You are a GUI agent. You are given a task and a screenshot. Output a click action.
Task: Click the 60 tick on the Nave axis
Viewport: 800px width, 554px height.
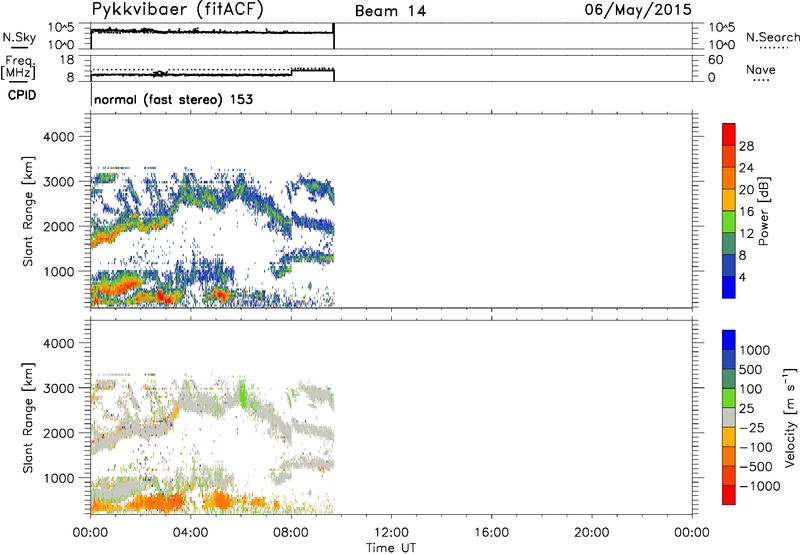pos(715,60)
